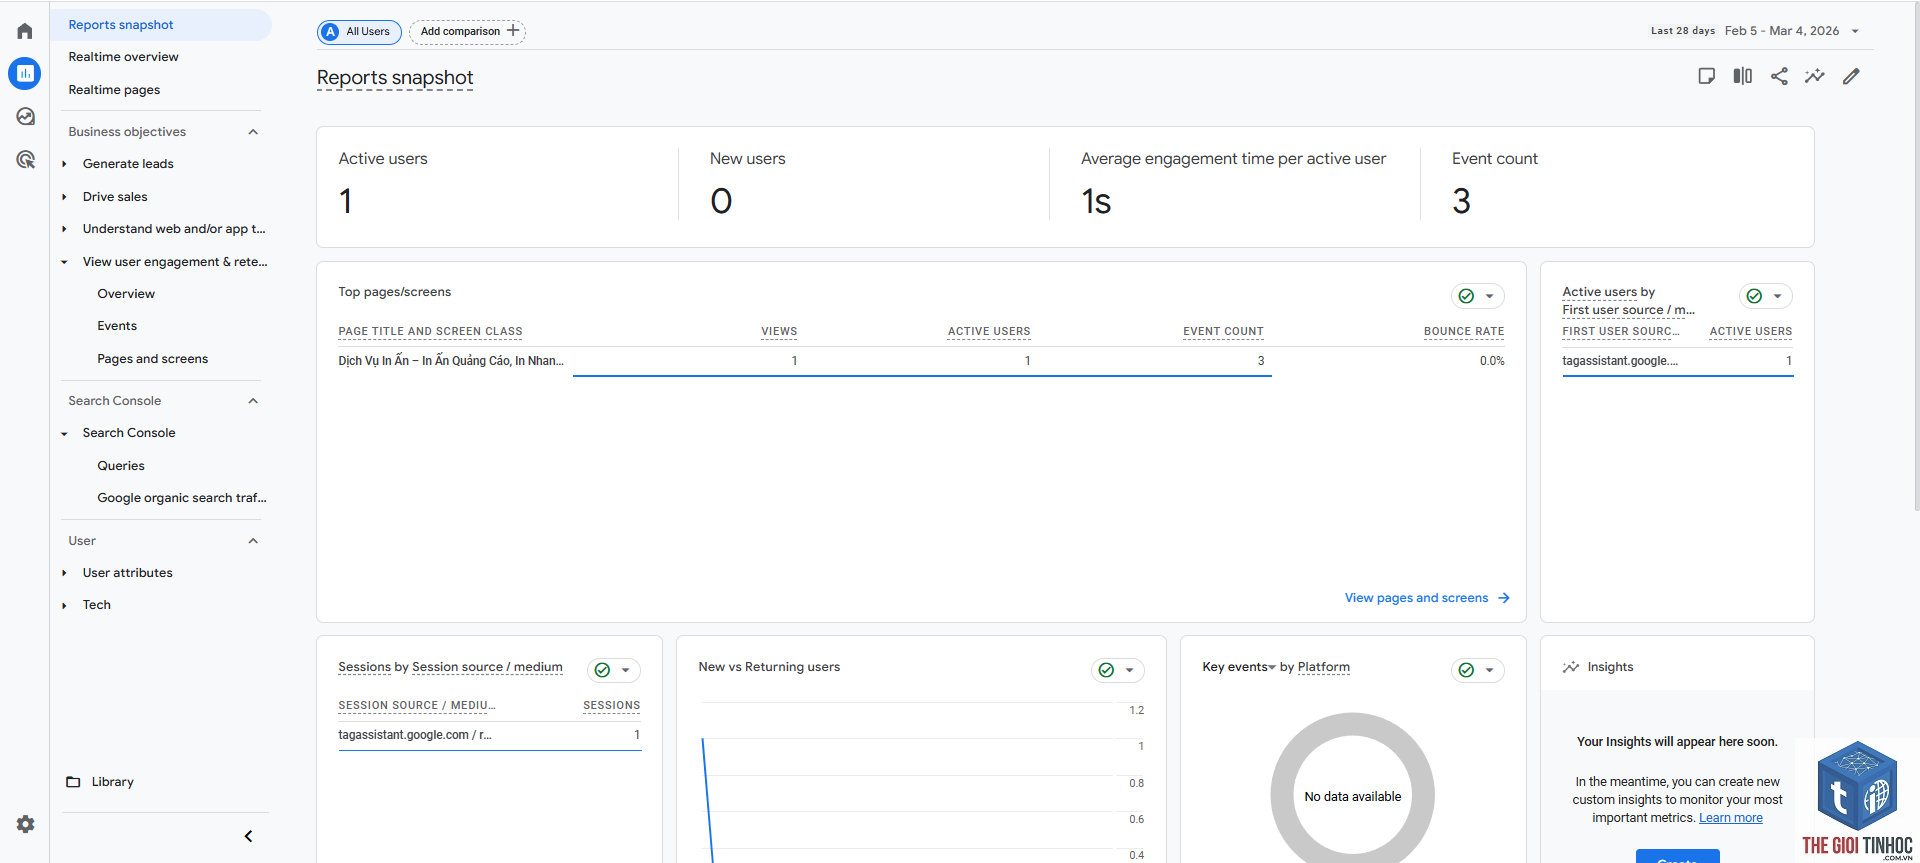Click First user source / medium dimension link
Image resolution: width=1920 pixels, height=863 pixels.
point(1629,310)
